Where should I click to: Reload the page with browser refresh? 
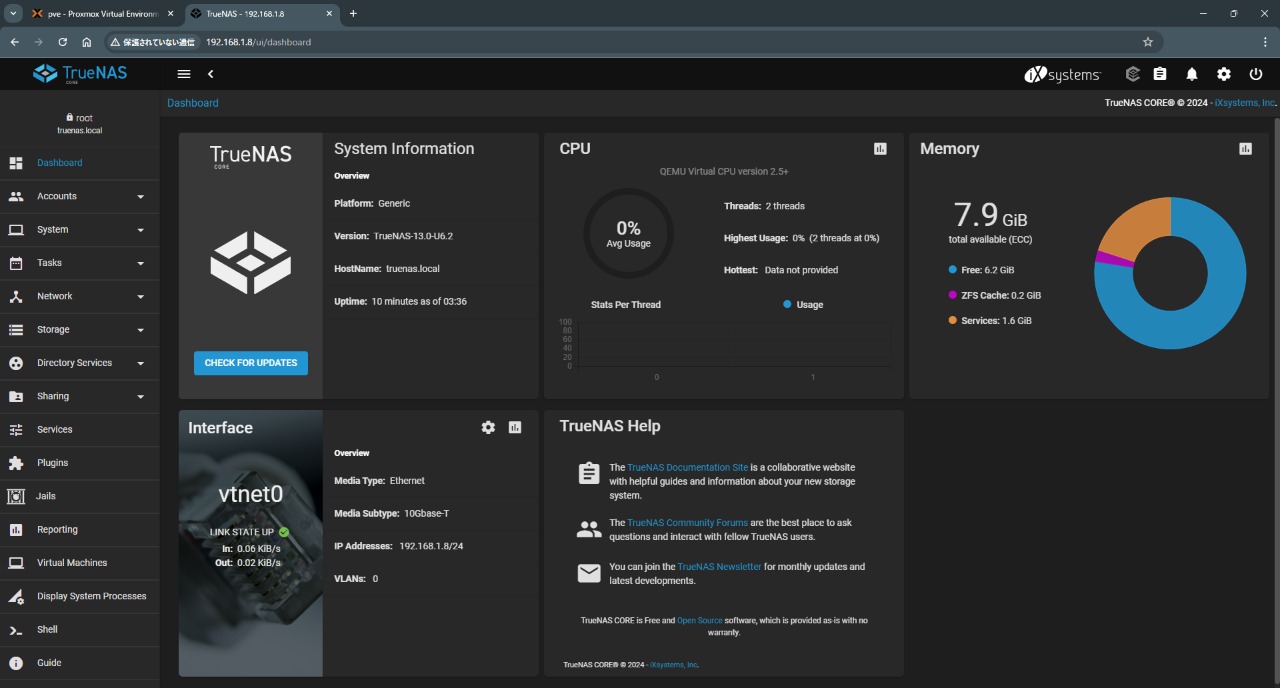(x=63, y=42)
